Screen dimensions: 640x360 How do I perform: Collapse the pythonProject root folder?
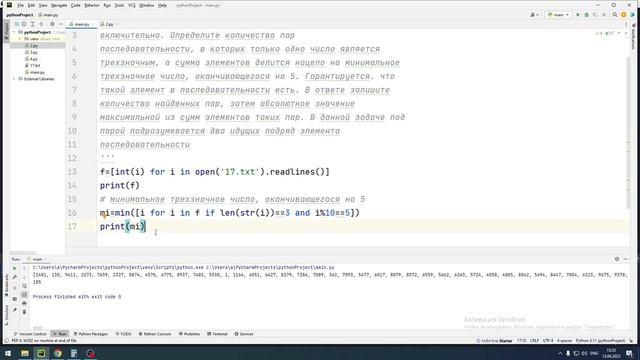[x=15, y=32]
